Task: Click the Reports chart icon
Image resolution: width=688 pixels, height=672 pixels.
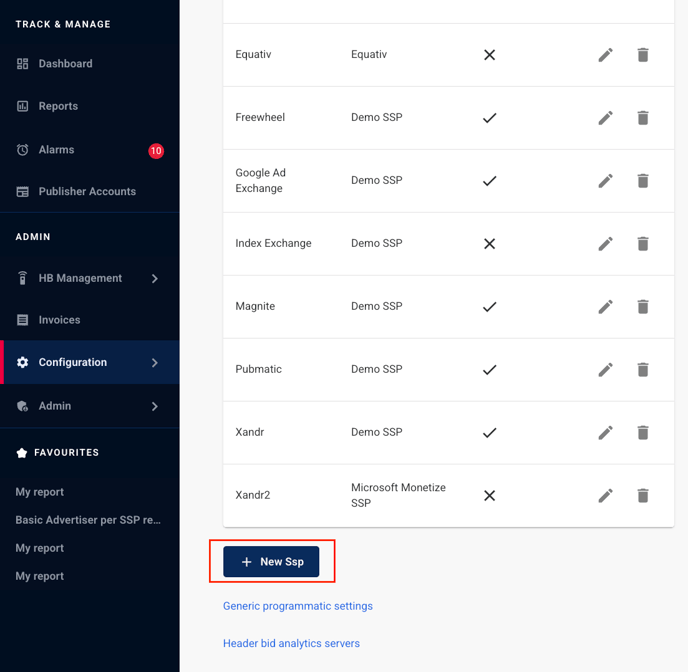Action: coord(22,106)
